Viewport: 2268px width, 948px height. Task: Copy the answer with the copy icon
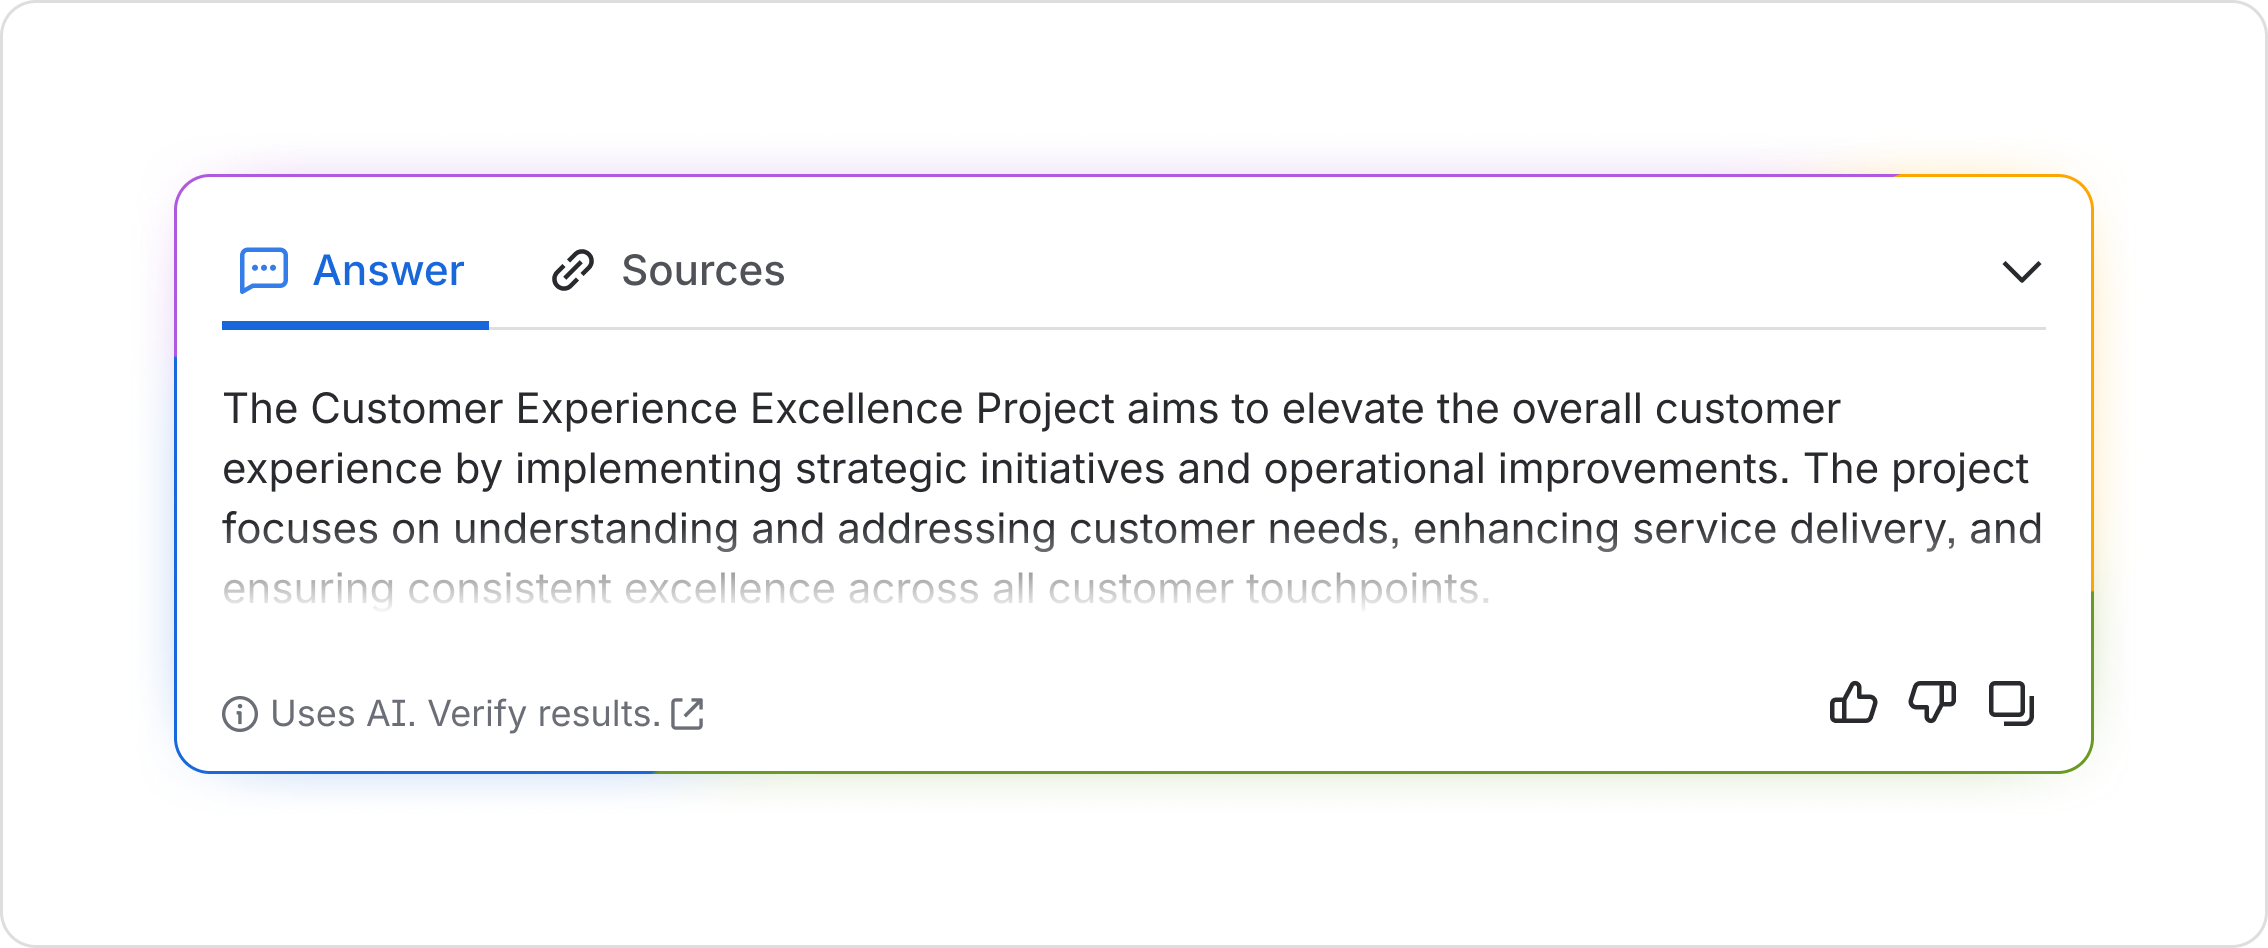2012,703
